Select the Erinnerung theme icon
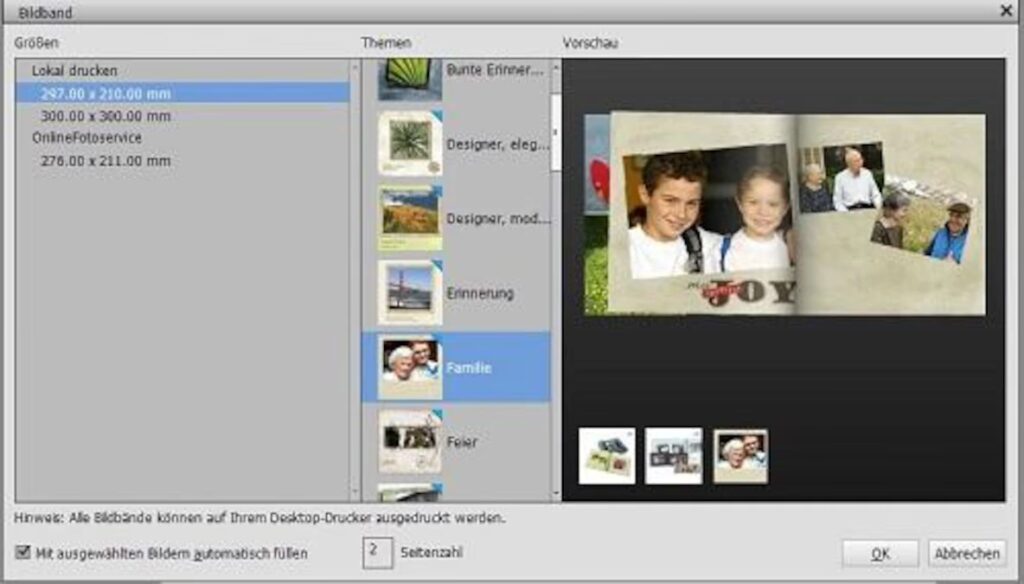The height and width of the screenshot is (584, 1024). tap(410, 292)
